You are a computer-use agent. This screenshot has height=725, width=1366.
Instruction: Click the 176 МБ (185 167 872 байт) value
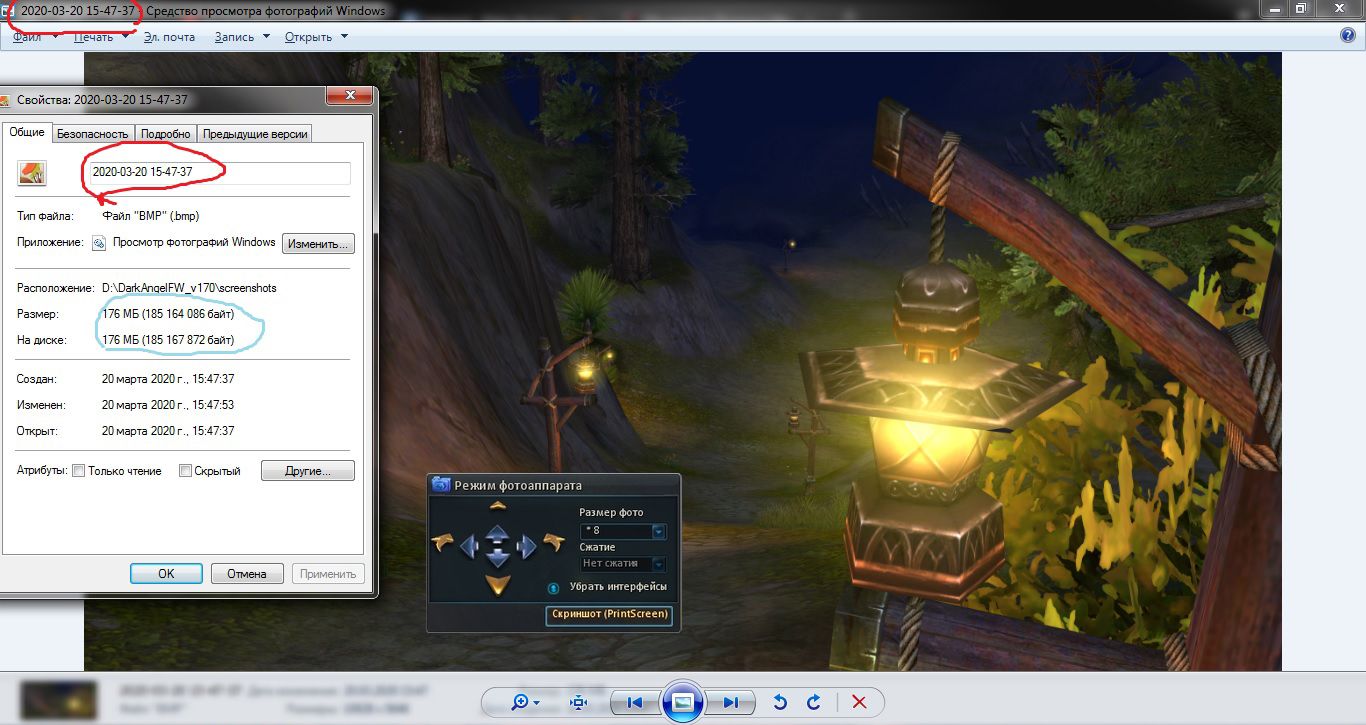pyautogui.click(x=169, y=340)
